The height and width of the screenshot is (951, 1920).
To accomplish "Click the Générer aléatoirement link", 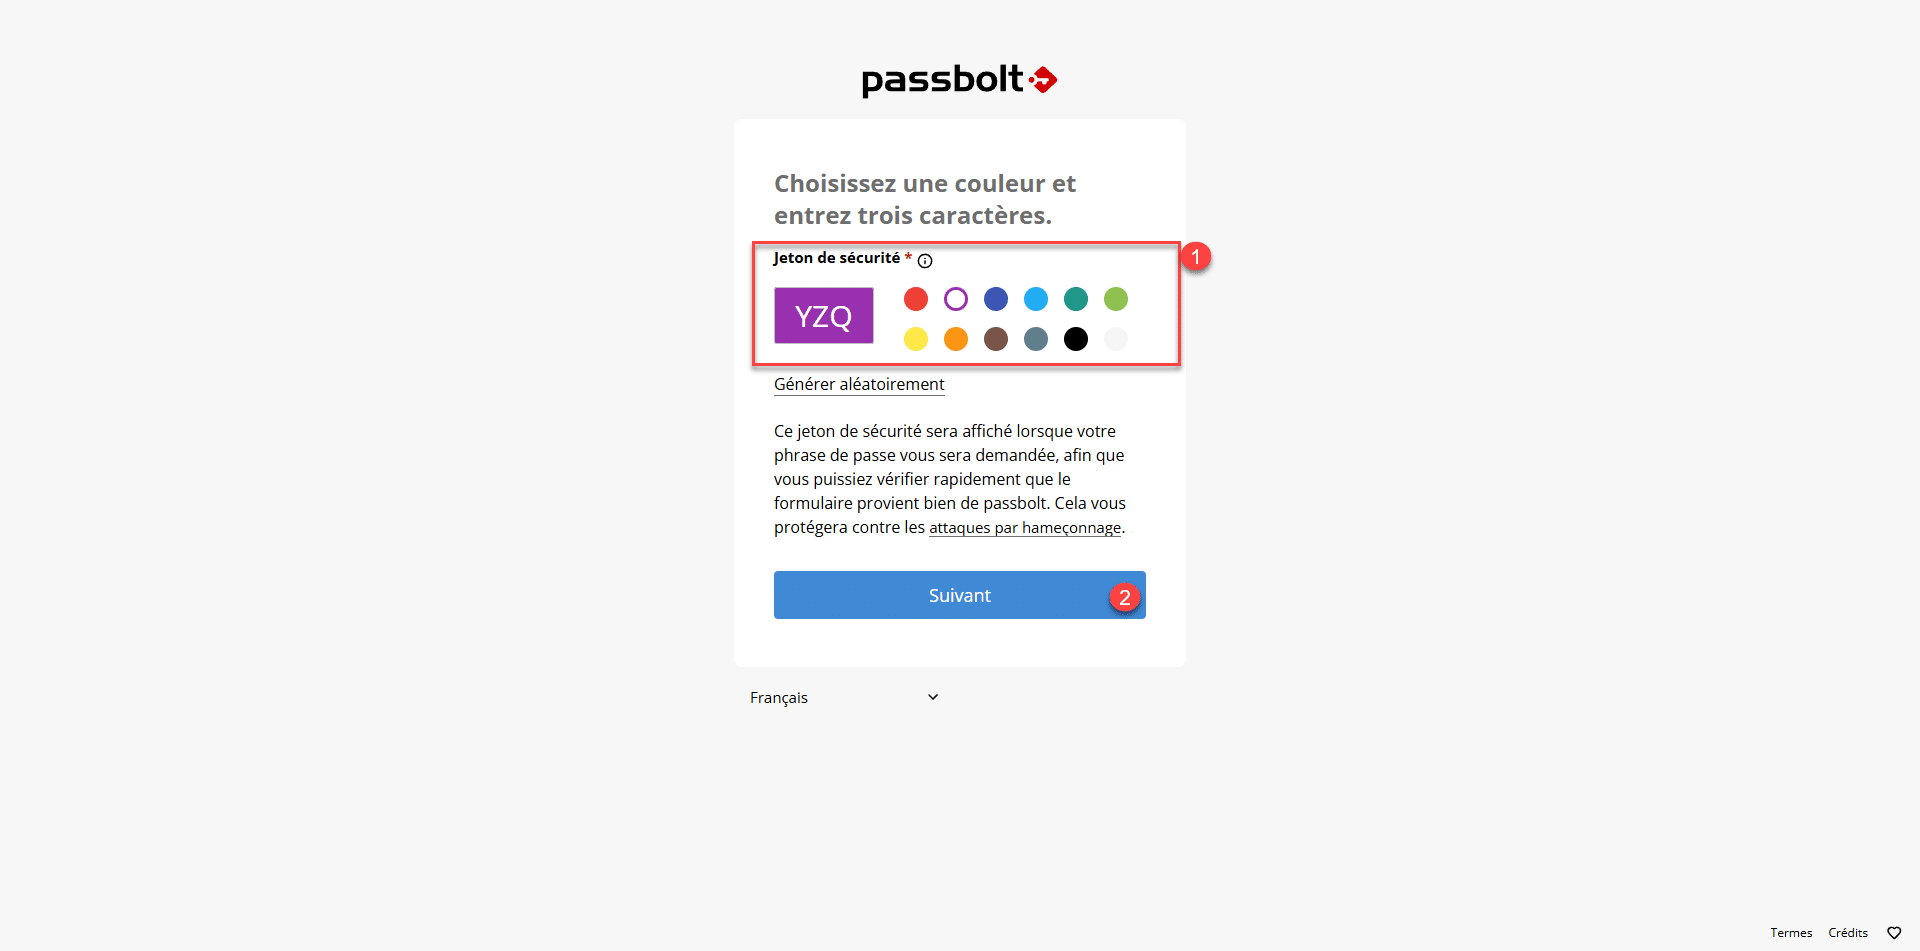I will pos(859,384).
